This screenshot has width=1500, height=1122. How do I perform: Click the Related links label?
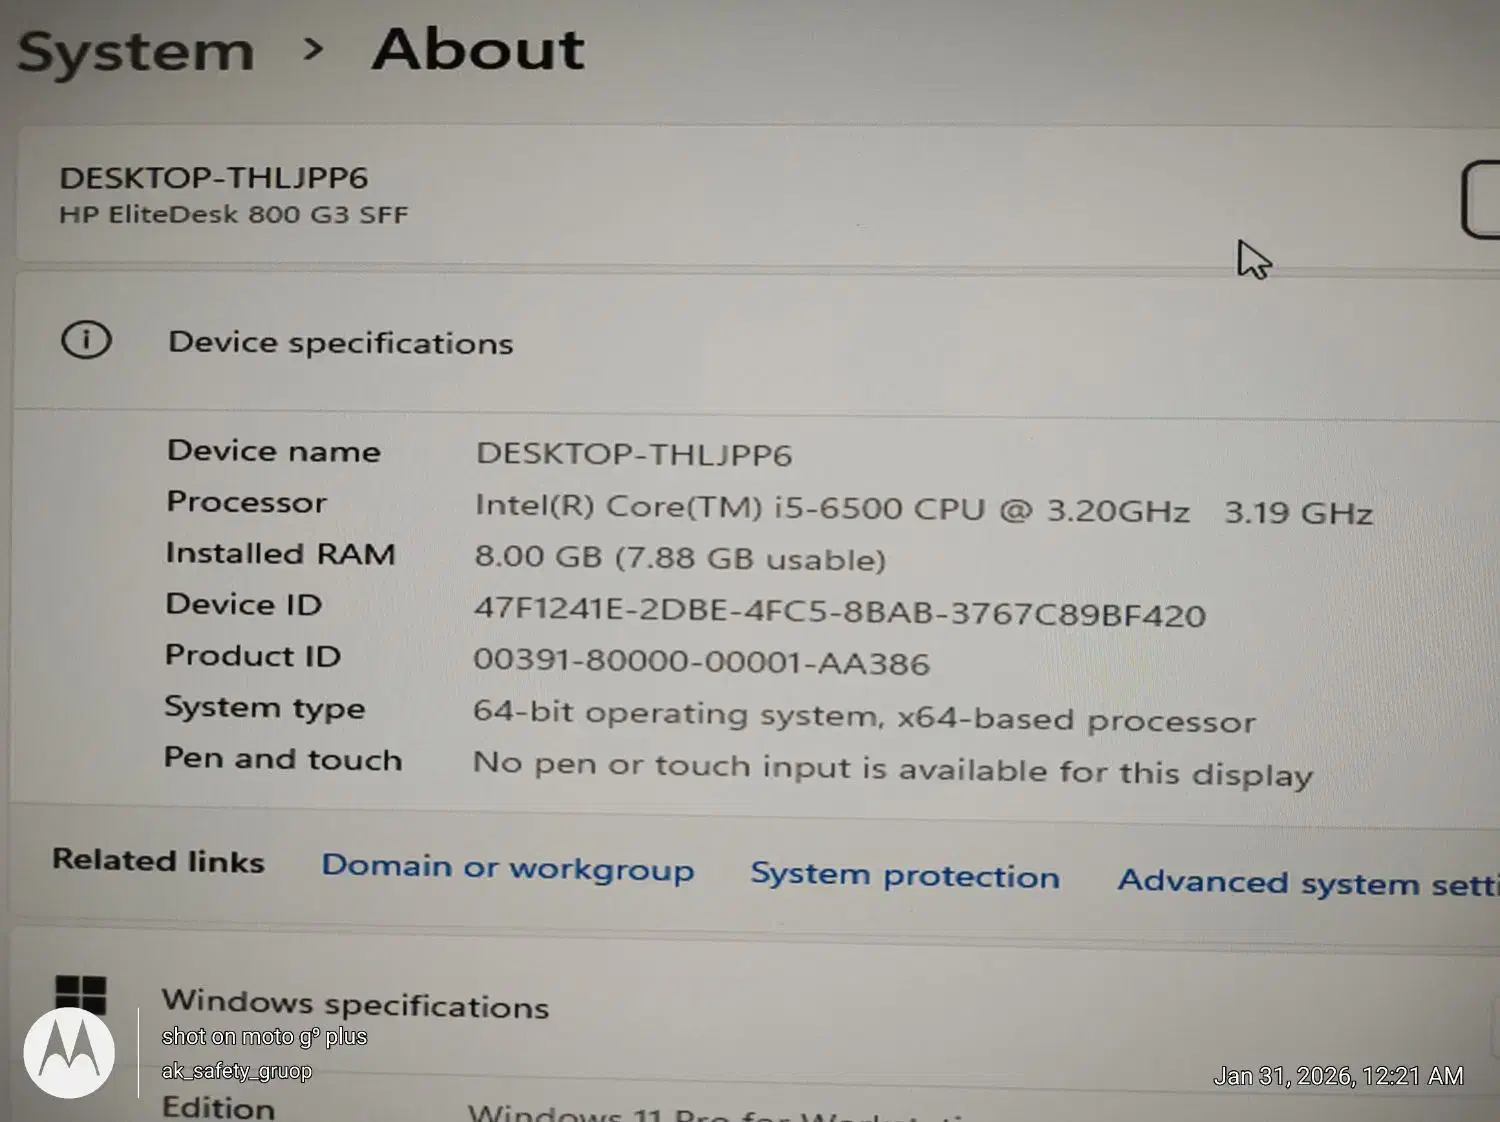(x=158, y=860)
